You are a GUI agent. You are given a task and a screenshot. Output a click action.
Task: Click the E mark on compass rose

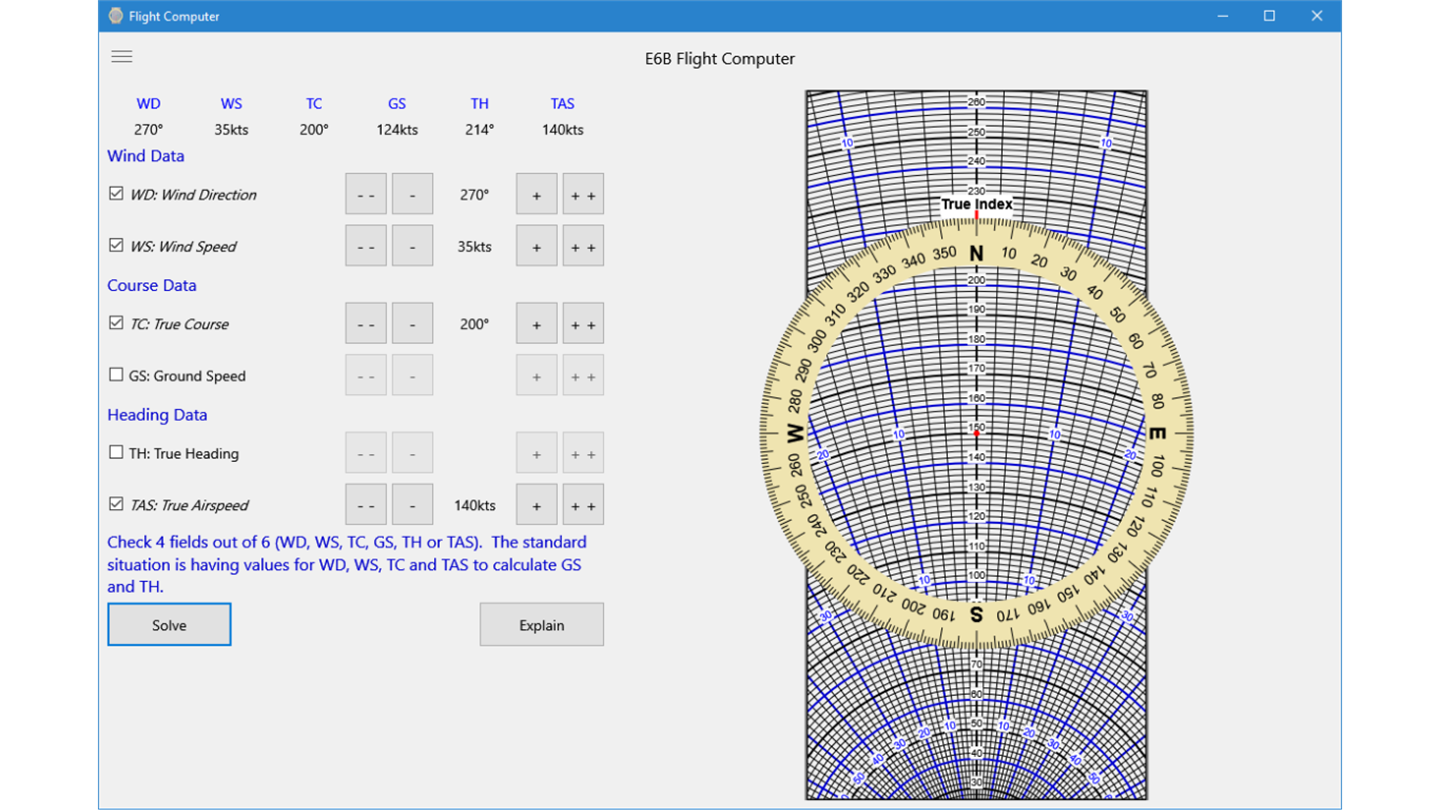(x=1157, y=434)
